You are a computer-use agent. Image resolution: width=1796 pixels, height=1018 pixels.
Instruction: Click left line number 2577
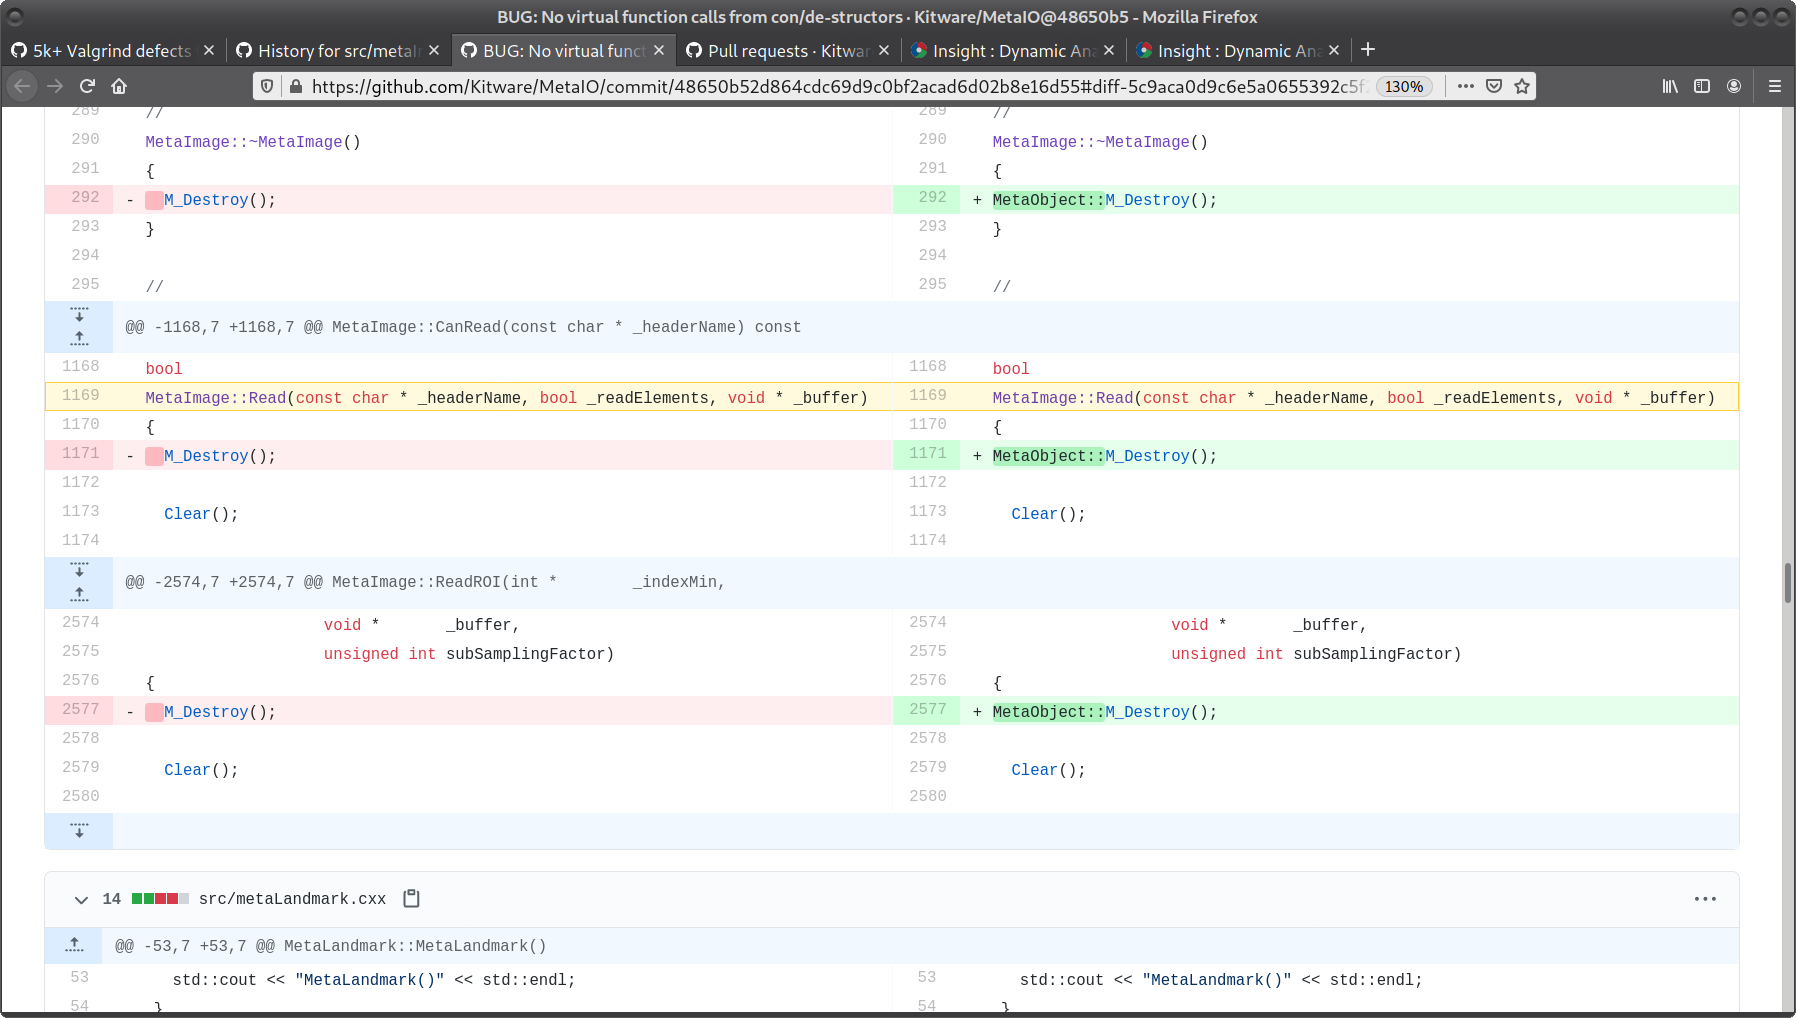80,710
